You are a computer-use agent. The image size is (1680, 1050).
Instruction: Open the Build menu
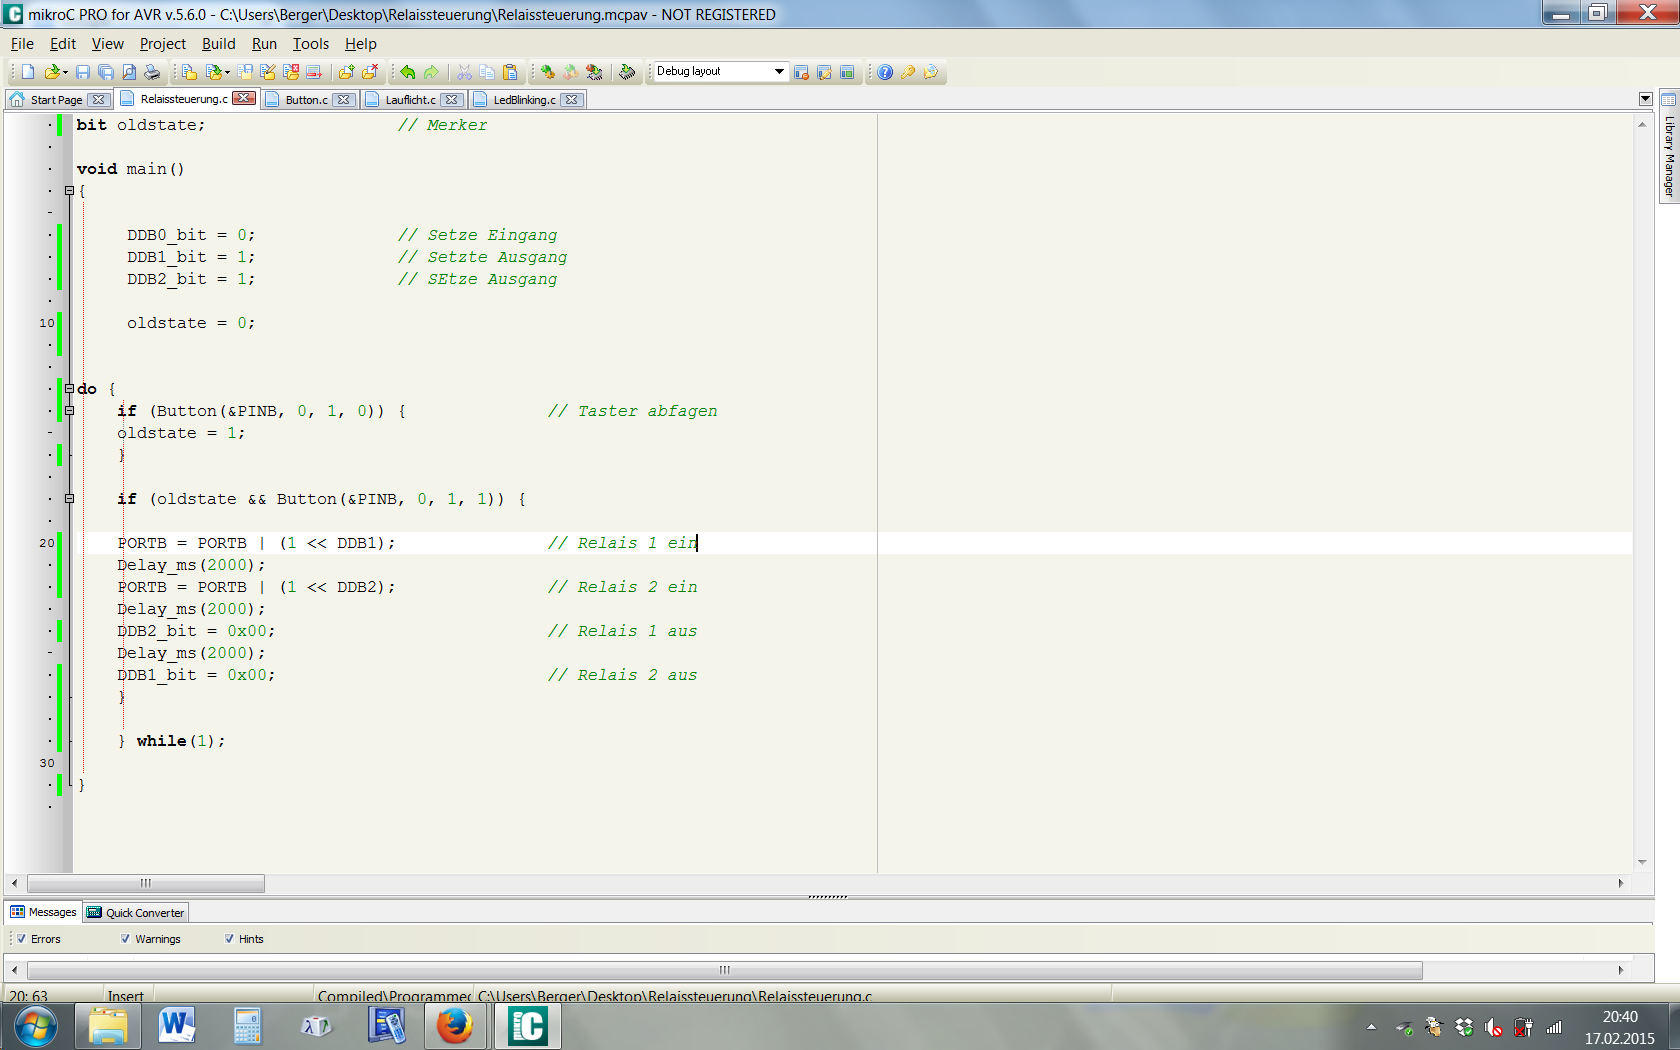(219, 44)
